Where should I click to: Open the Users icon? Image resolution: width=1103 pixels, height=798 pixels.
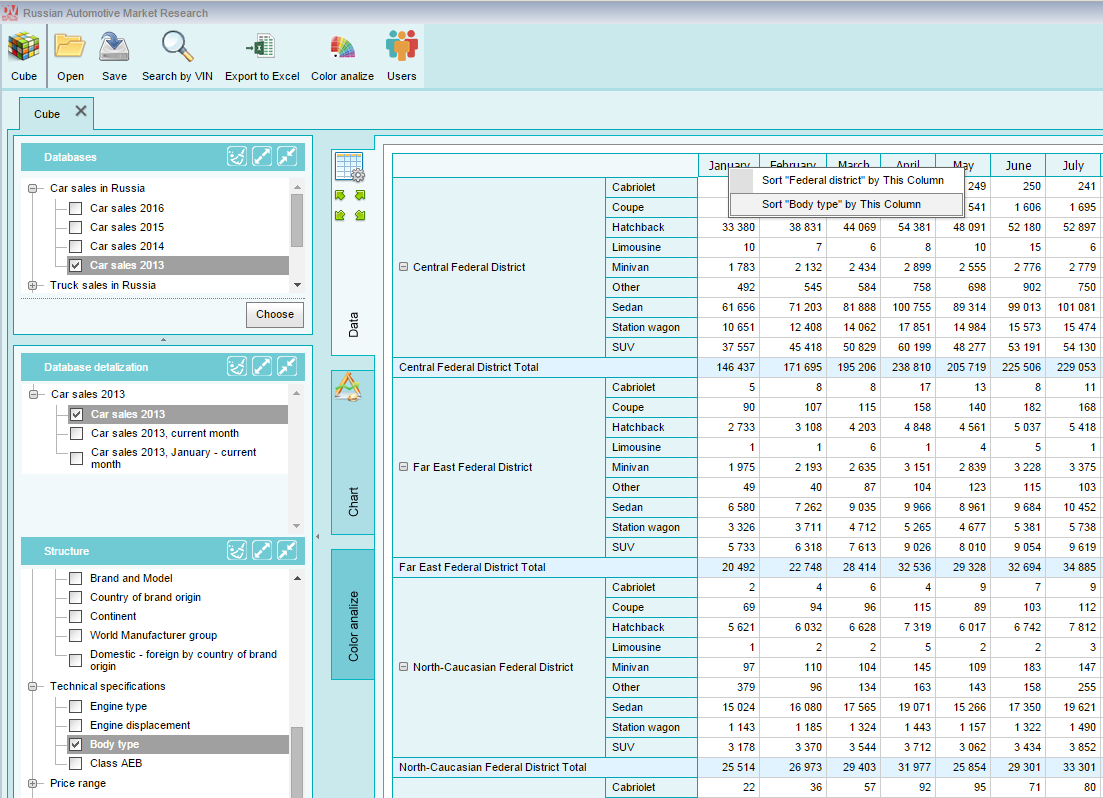coord(402,46)
